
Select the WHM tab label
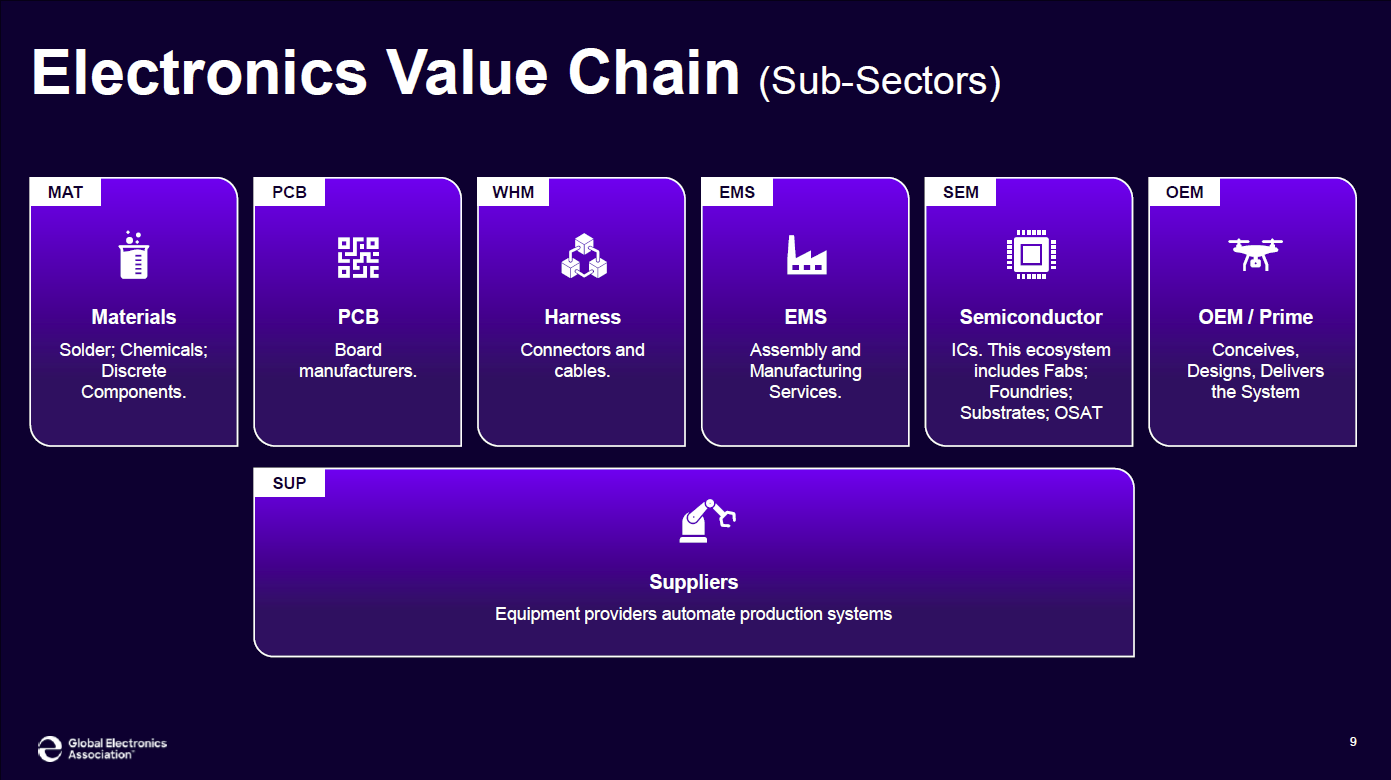point(513,192)
